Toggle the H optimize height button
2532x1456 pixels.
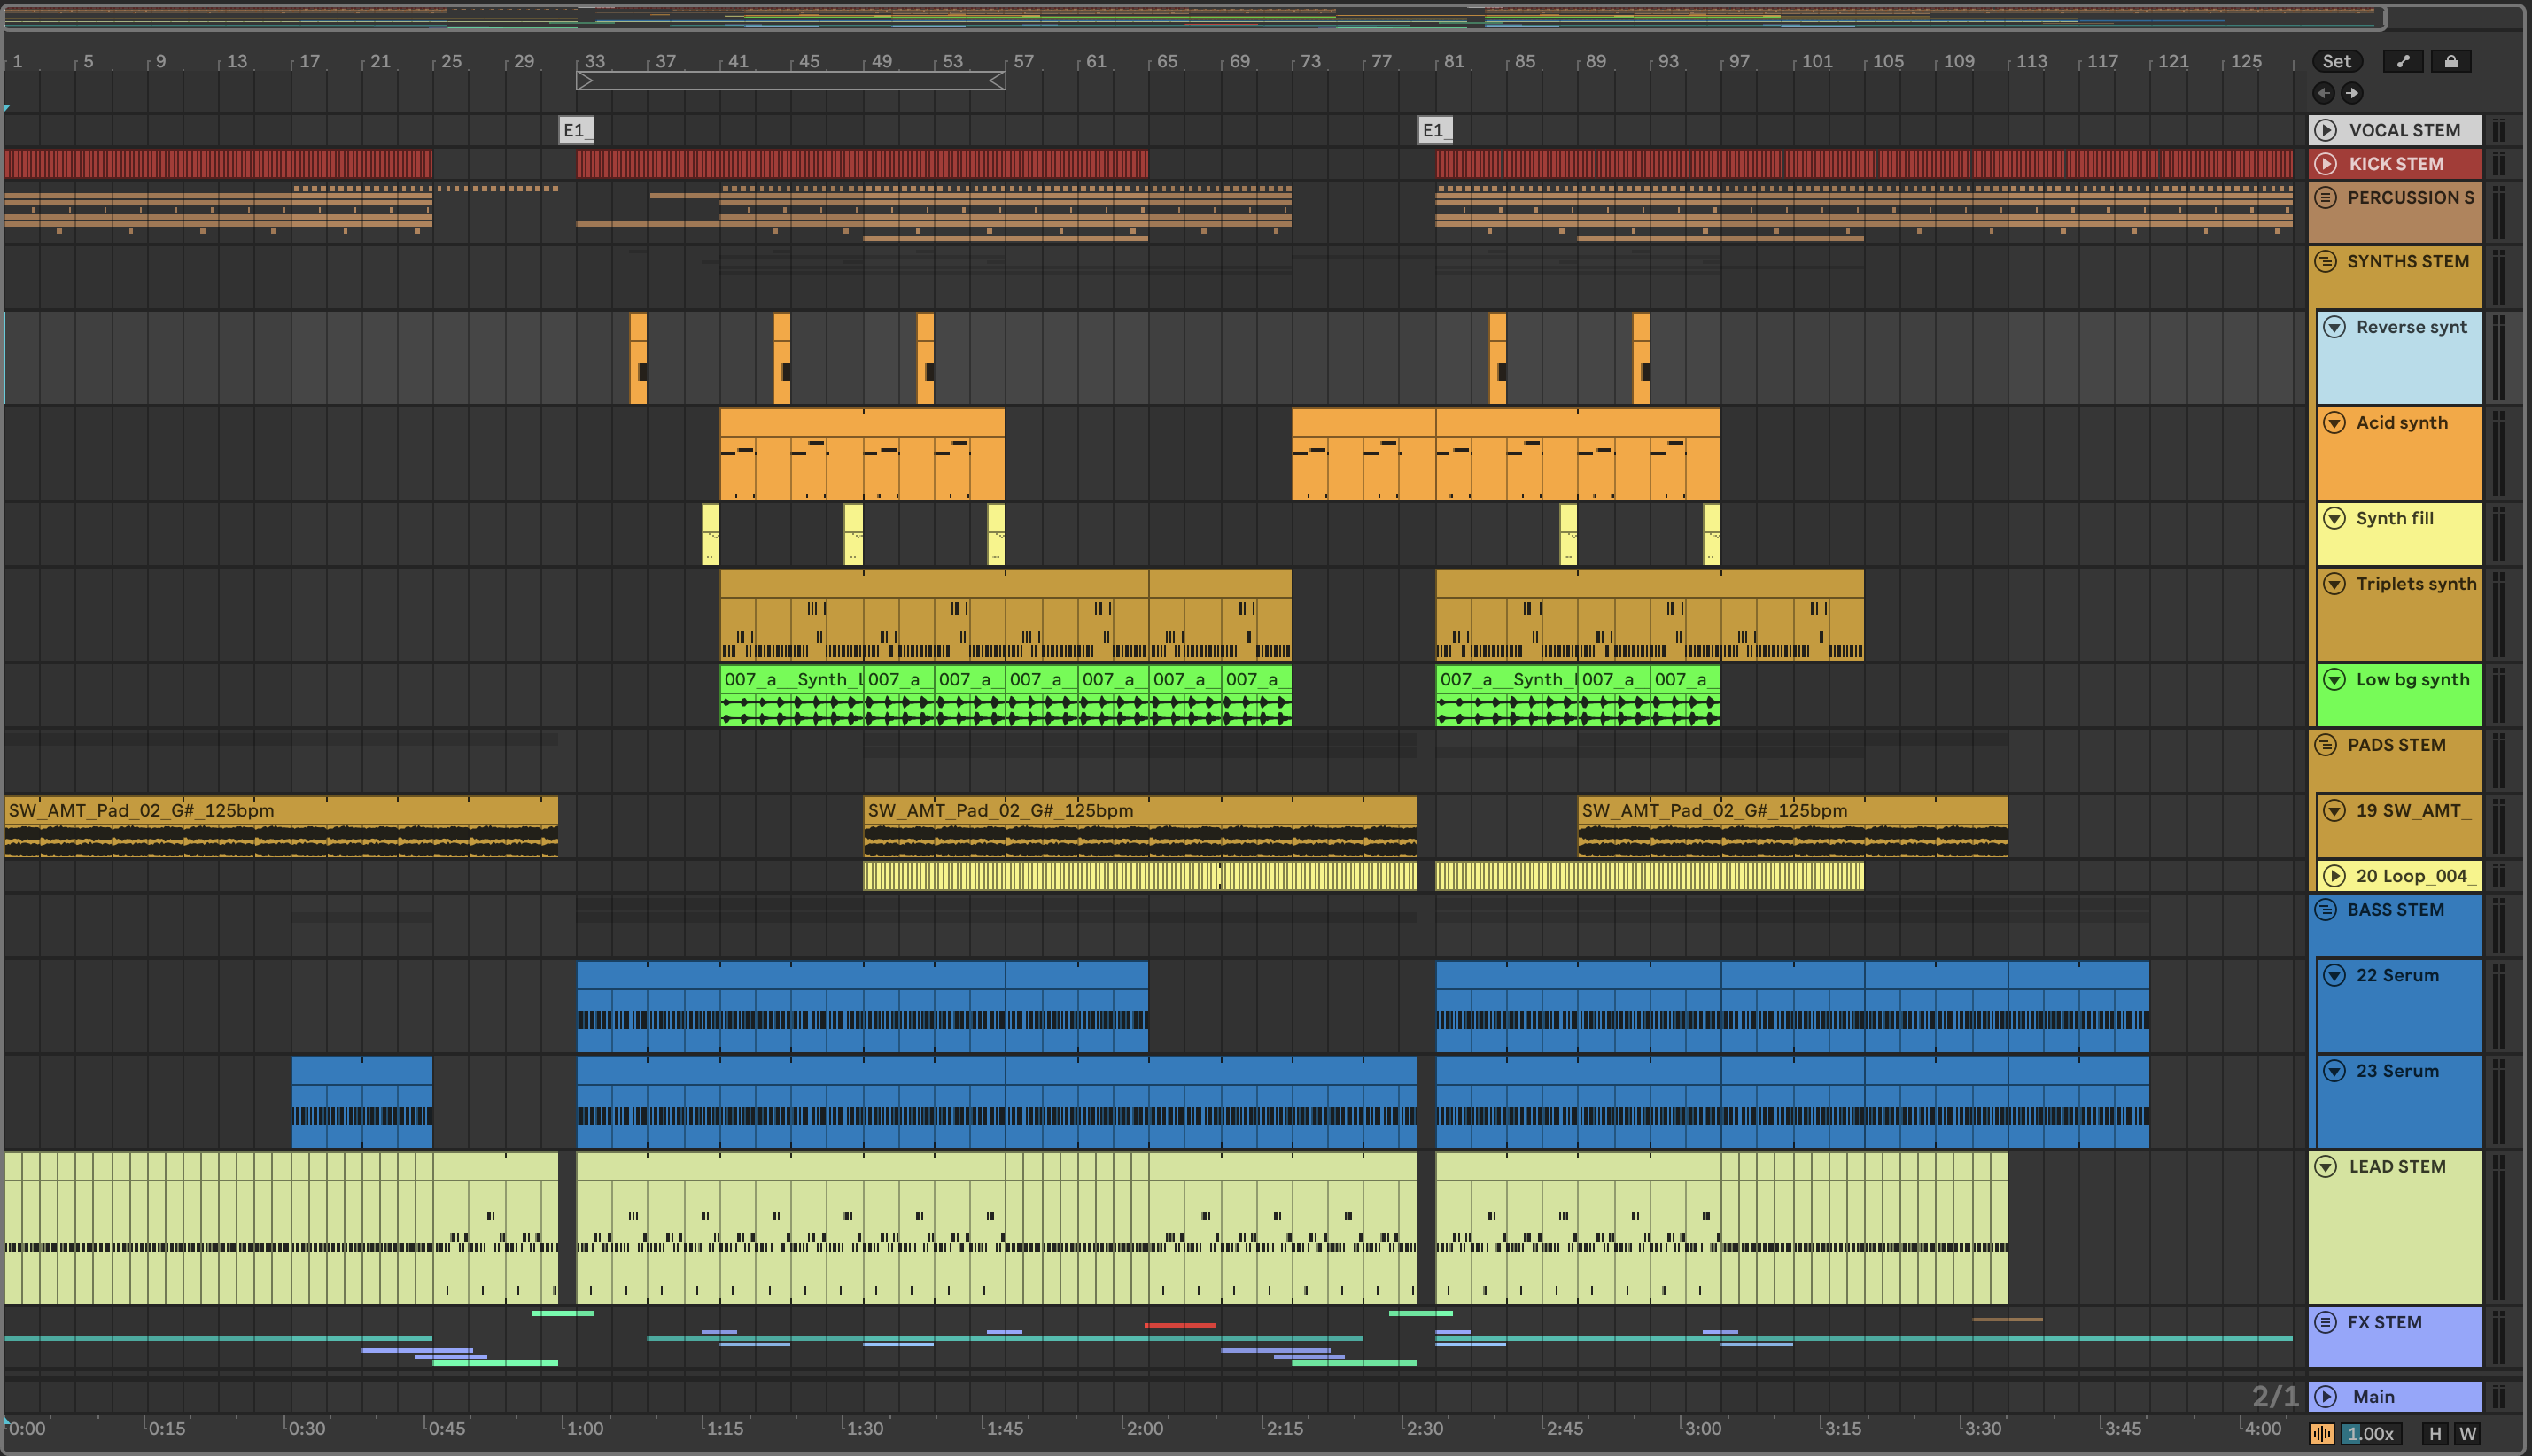[2435, 1433]
